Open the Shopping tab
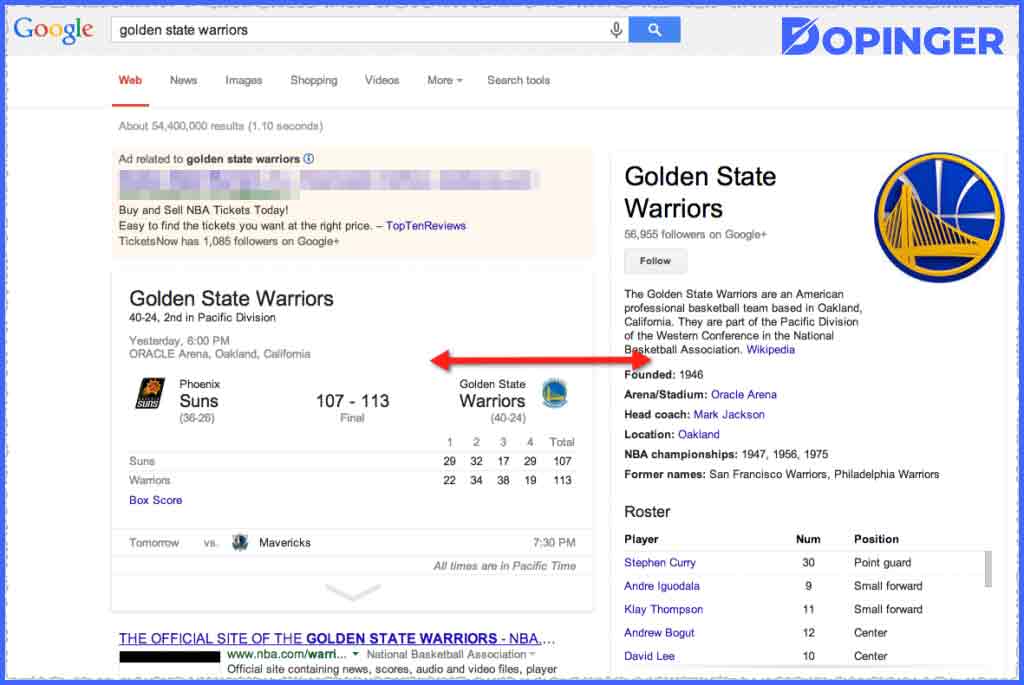Screen dimensions: 1024x685 coord(313,80)
